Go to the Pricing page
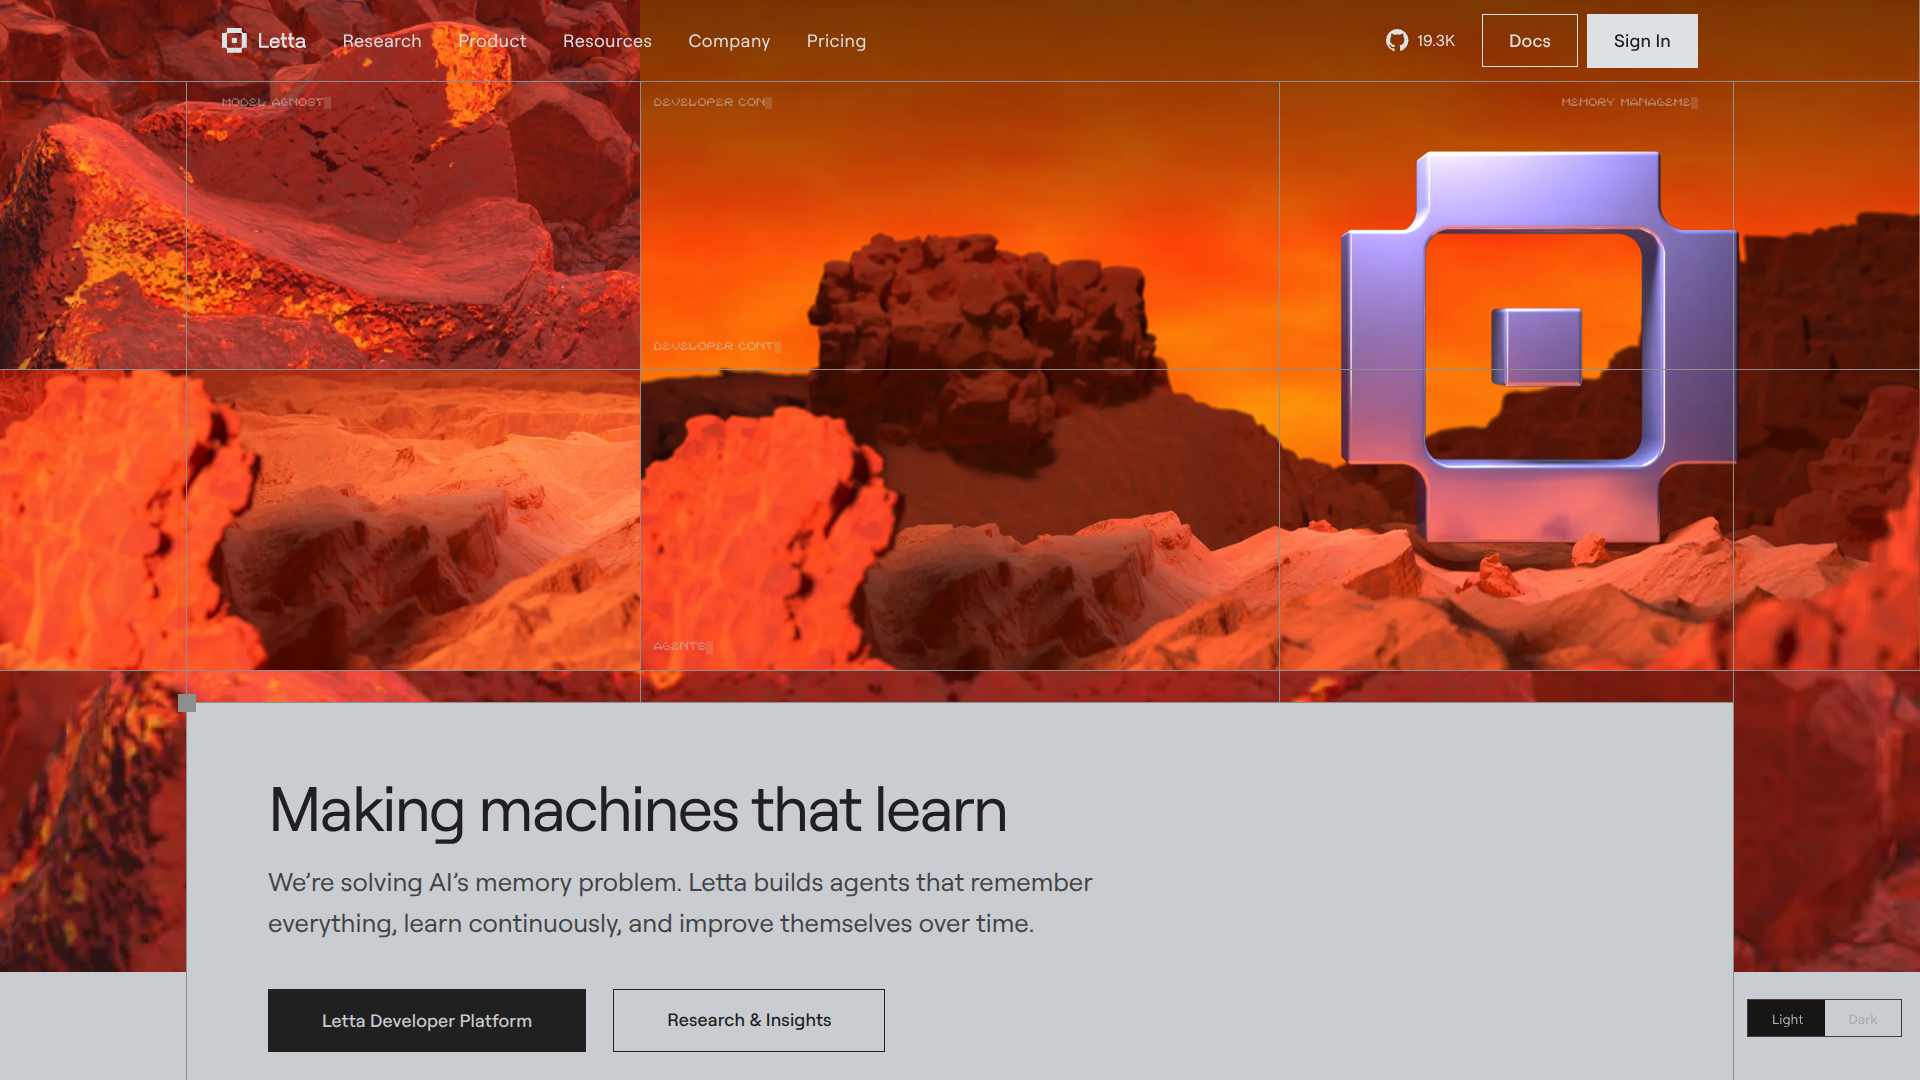 coord(836,41)
